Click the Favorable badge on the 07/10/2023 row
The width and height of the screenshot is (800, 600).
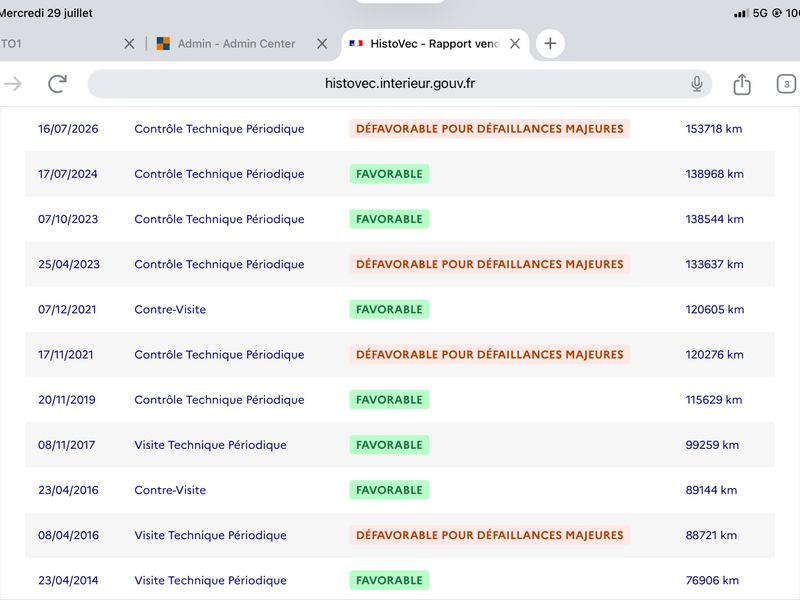389,219
